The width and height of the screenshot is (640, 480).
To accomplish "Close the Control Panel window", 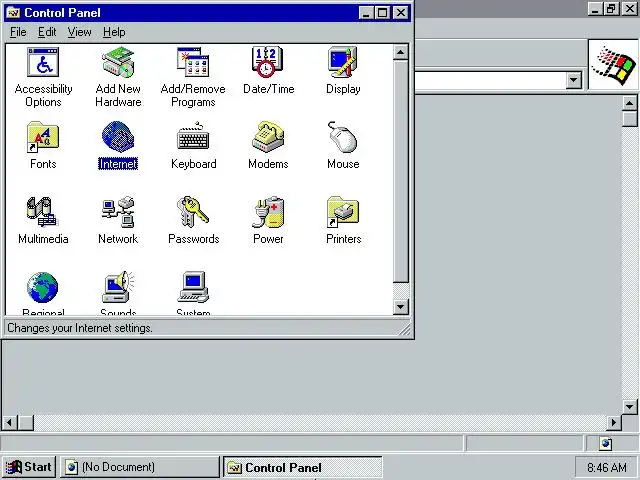I will [x=400, y=13].
